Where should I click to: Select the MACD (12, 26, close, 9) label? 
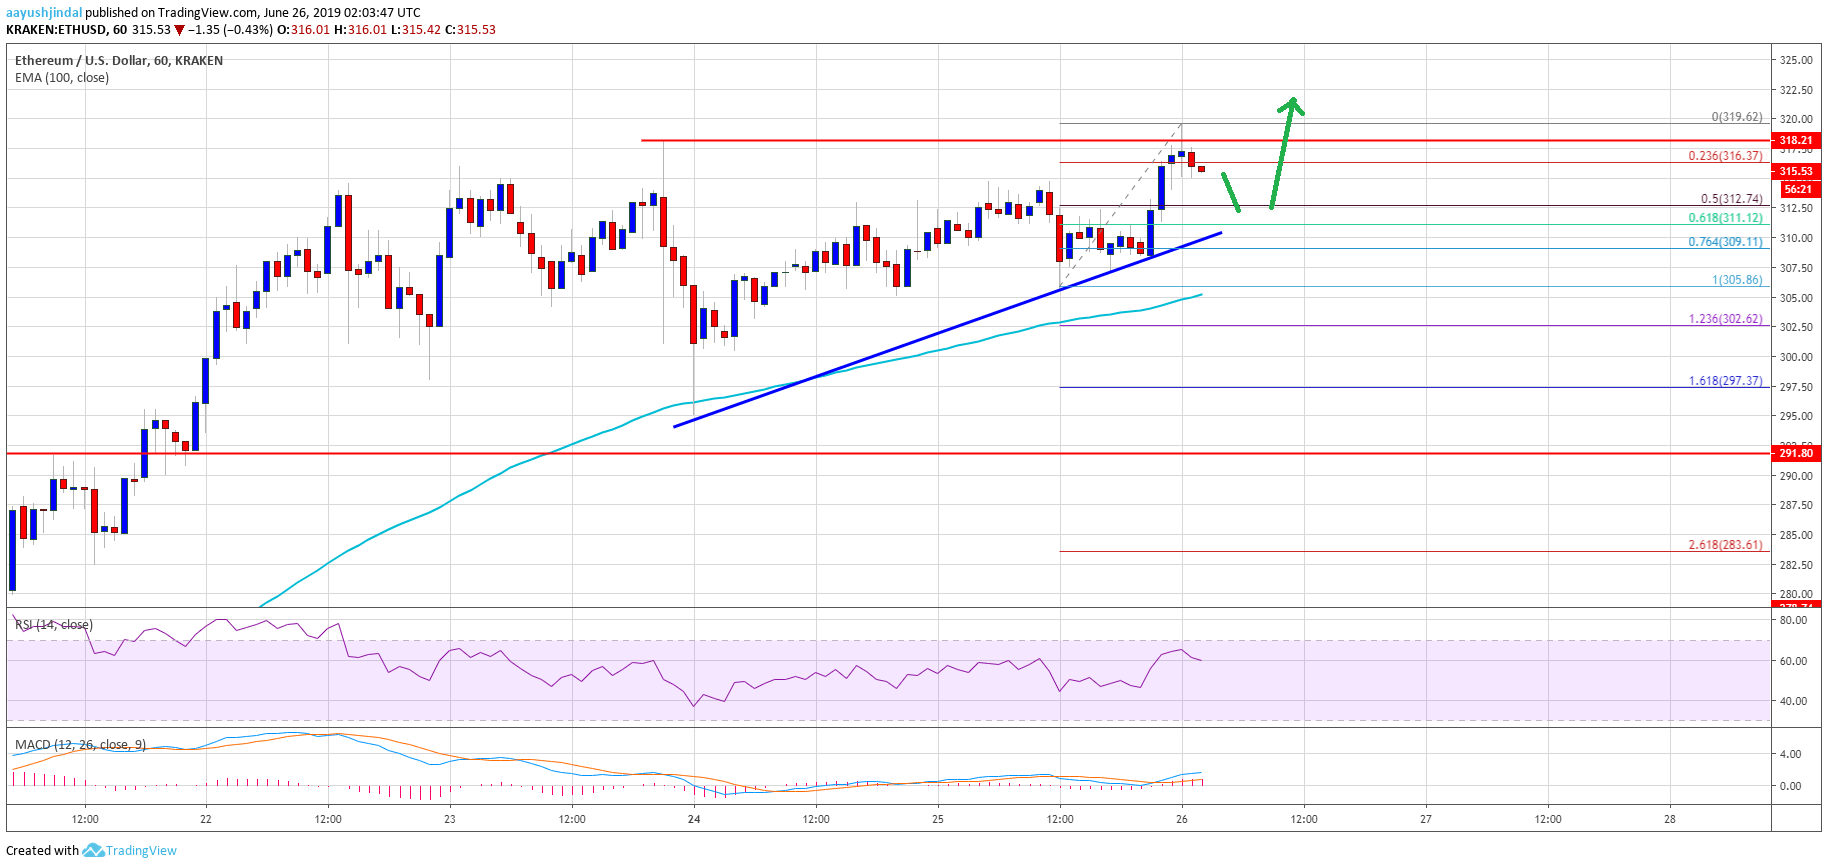(80, 745)
